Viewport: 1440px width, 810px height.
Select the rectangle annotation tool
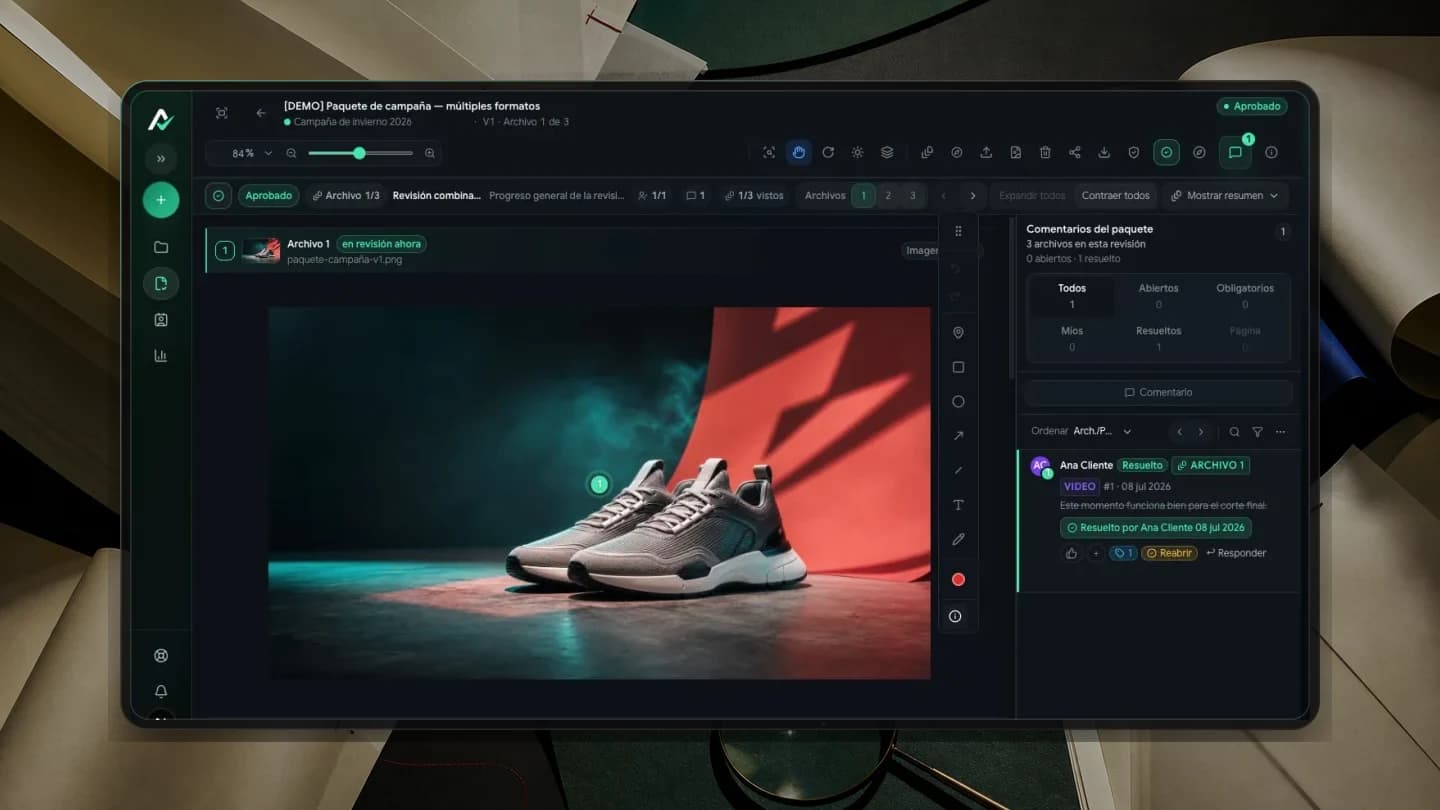(958, 367)
